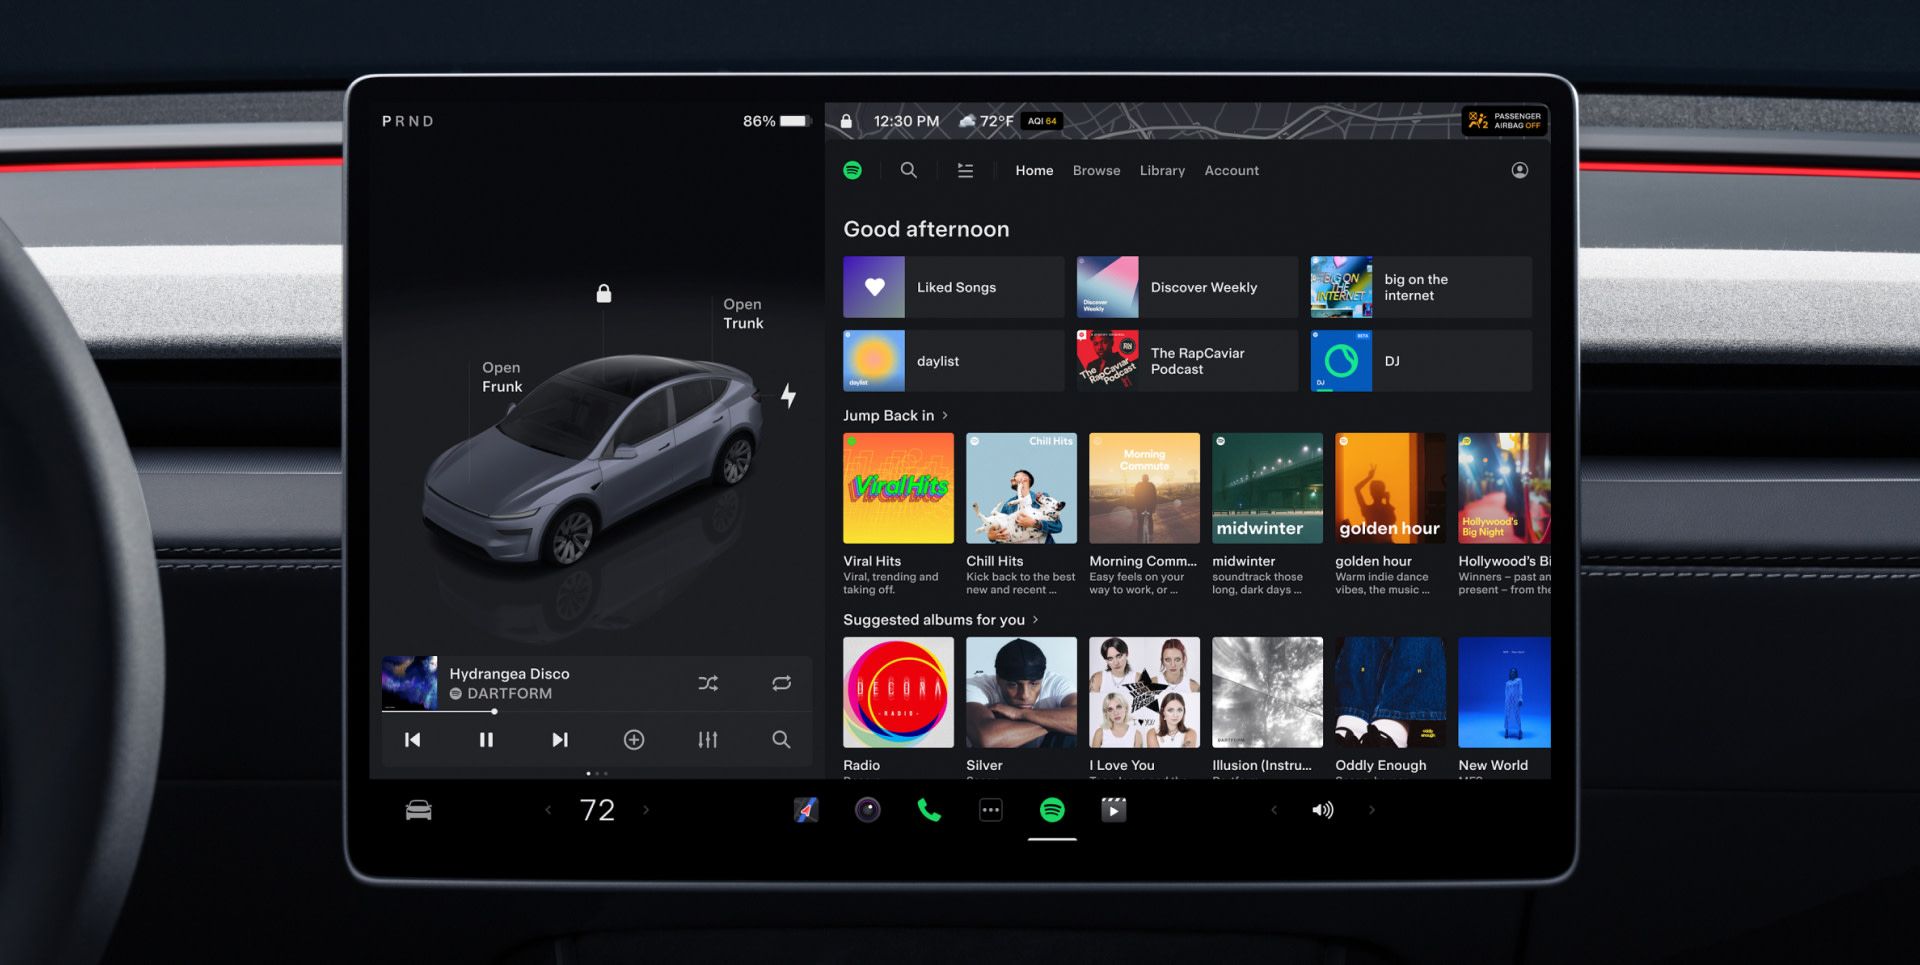
Task: Tap the car lock icon above vehicle
Action: point(604,293)
